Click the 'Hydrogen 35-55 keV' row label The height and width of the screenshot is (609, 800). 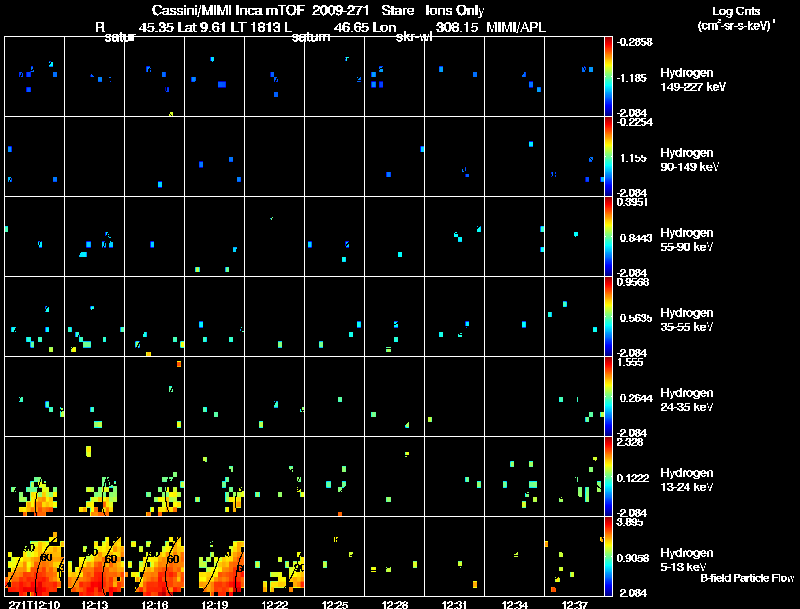(686, 320)
